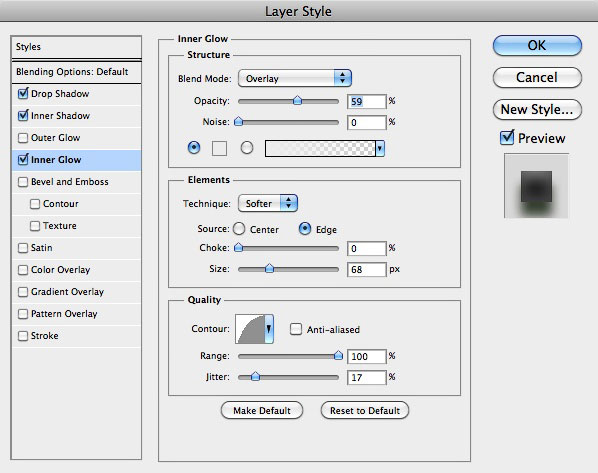Image resolution: width=598 pixels, height=473 pixels.
Task: Disable the Inner Shadow effect checkbox
Action: tap(23, 116)
